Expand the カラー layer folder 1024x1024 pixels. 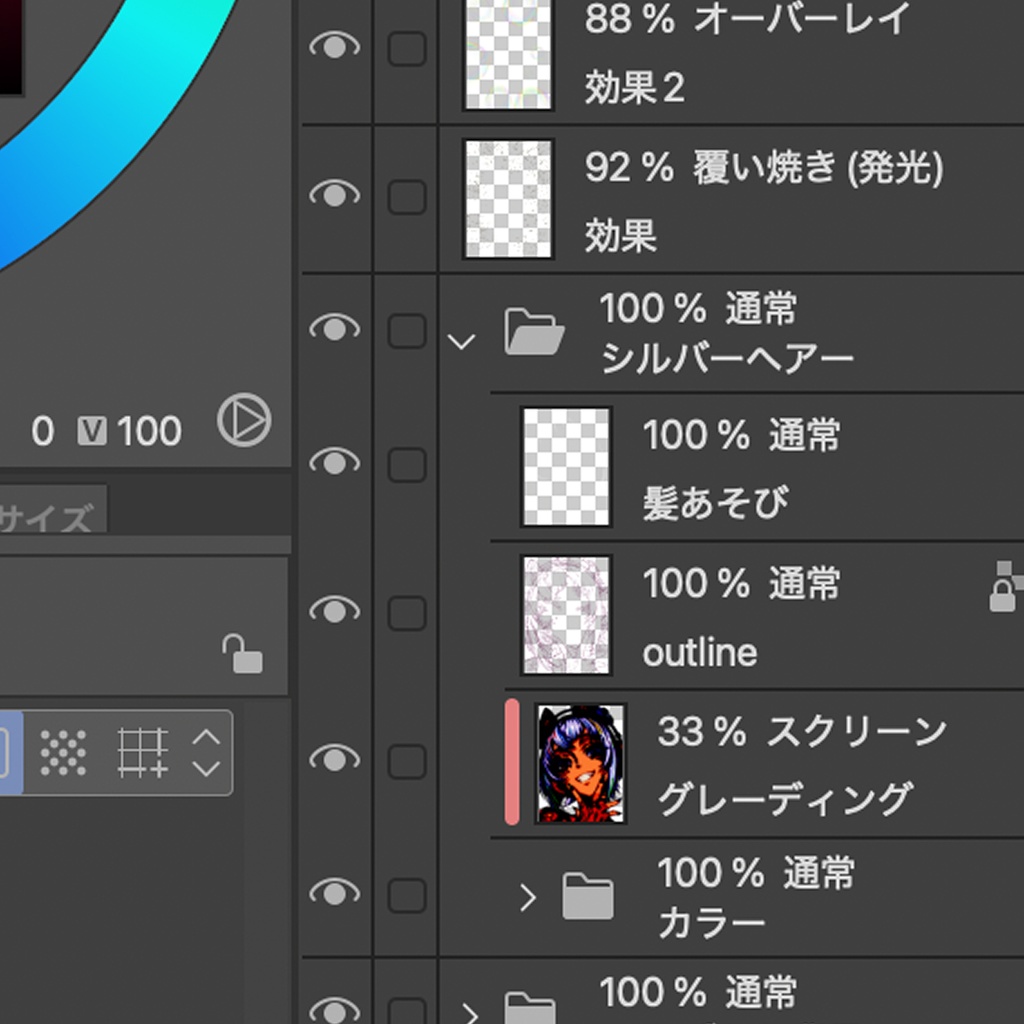pyautogui.click(x=528, y=897)
